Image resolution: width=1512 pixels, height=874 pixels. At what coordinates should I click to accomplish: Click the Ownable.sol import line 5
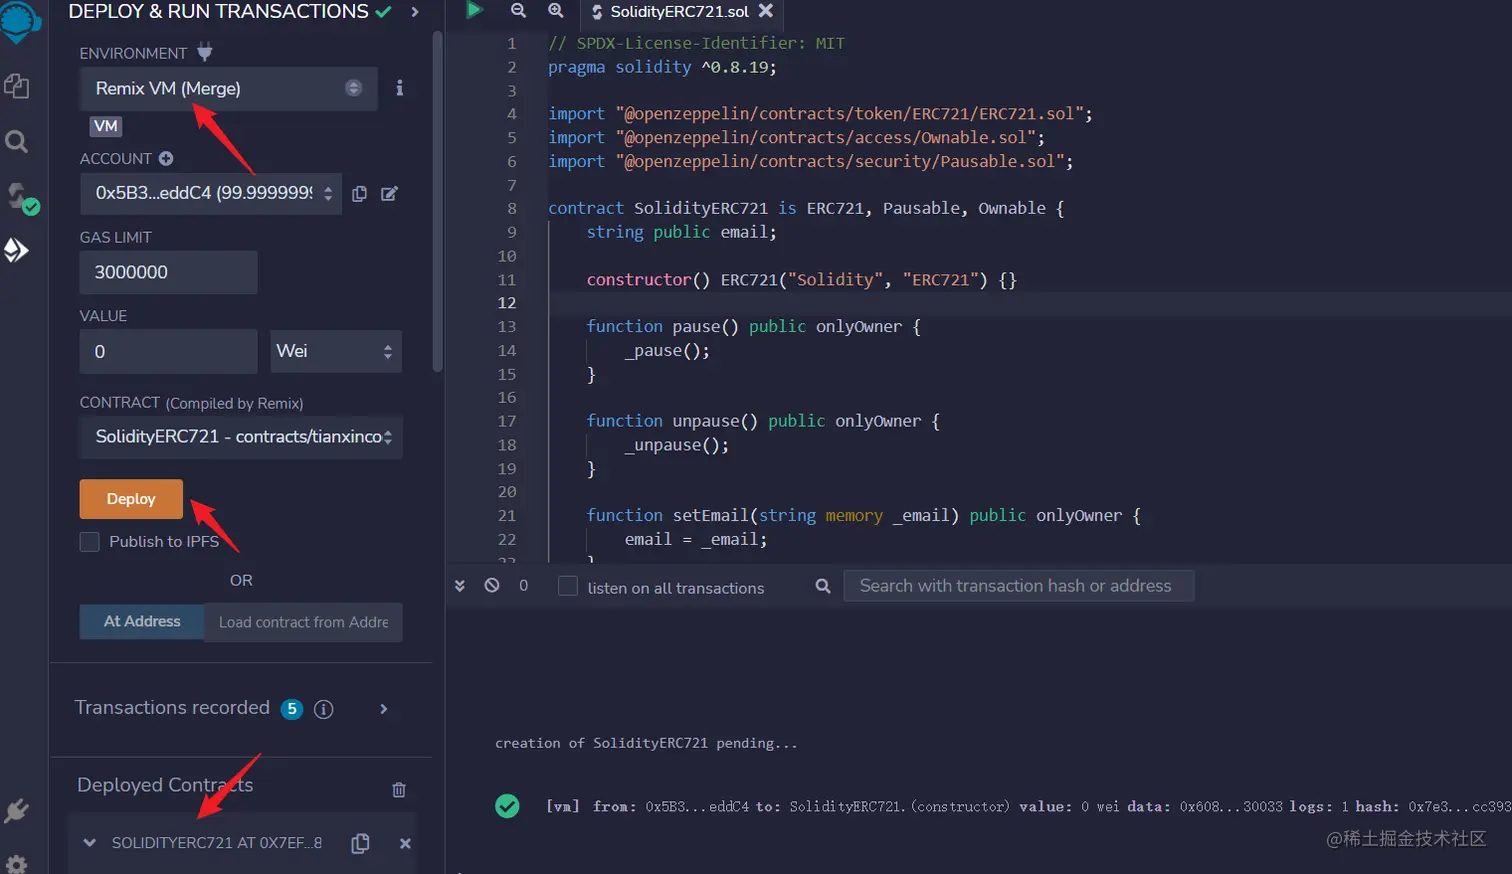pos(796,138)
